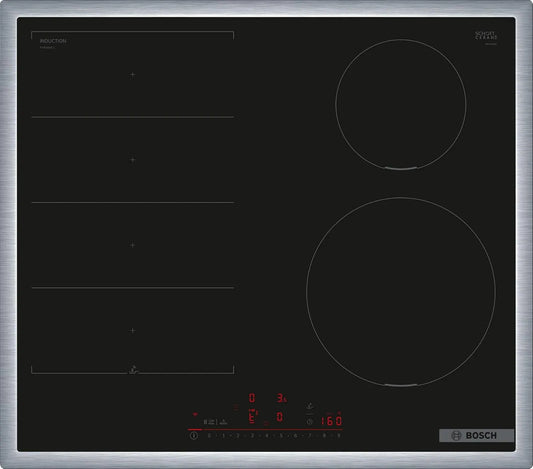
Task: Tap the red Wi-Fi Home Connect indicator
Action: (x=195, y=414)
